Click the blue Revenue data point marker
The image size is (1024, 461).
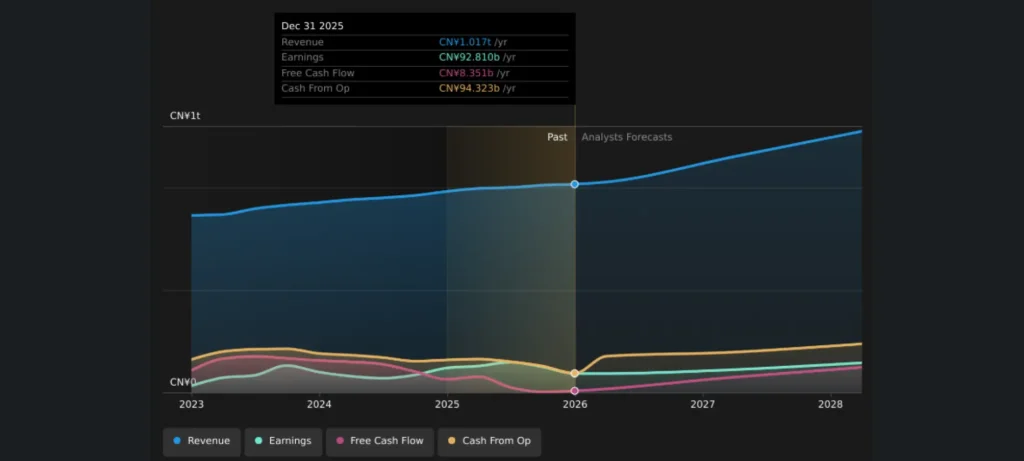(x=574, y=184)
